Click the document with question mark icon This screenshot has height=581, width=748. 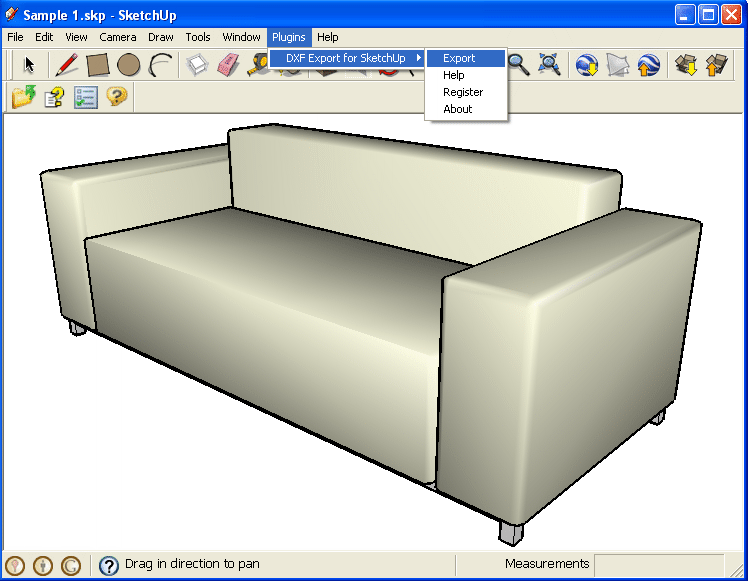[54, 97]
